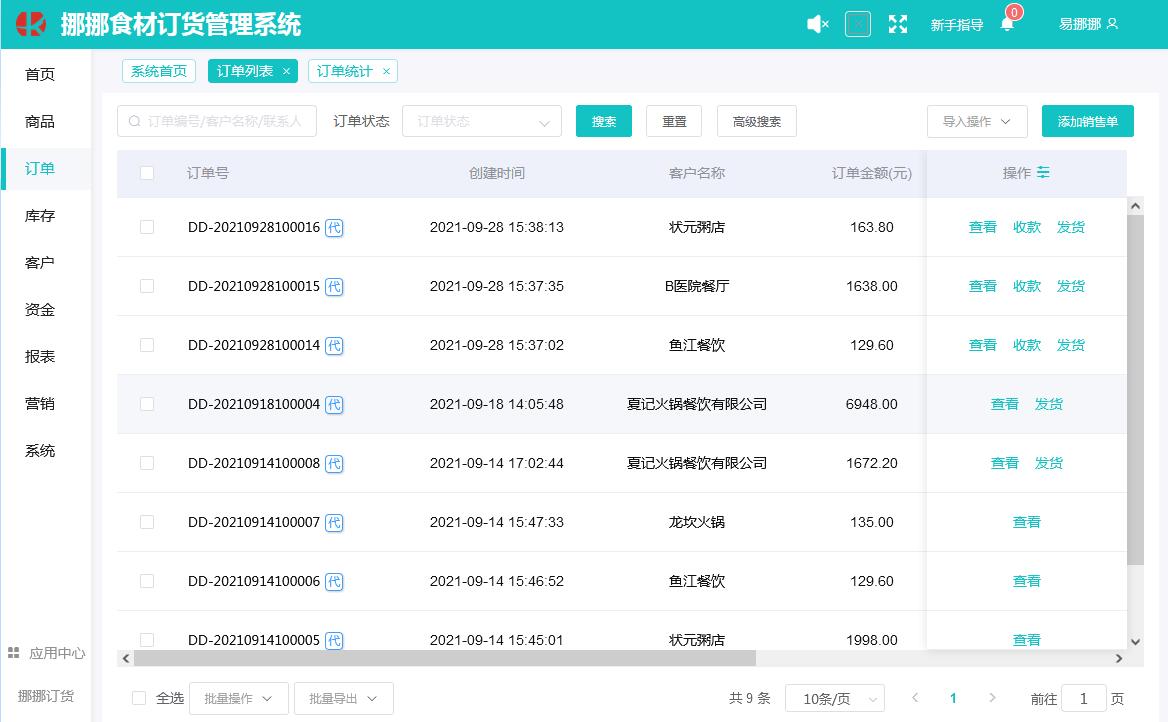Click the 添加销售单 button
Viewport: 1168px width, 722px height.
pos(1087,121)
